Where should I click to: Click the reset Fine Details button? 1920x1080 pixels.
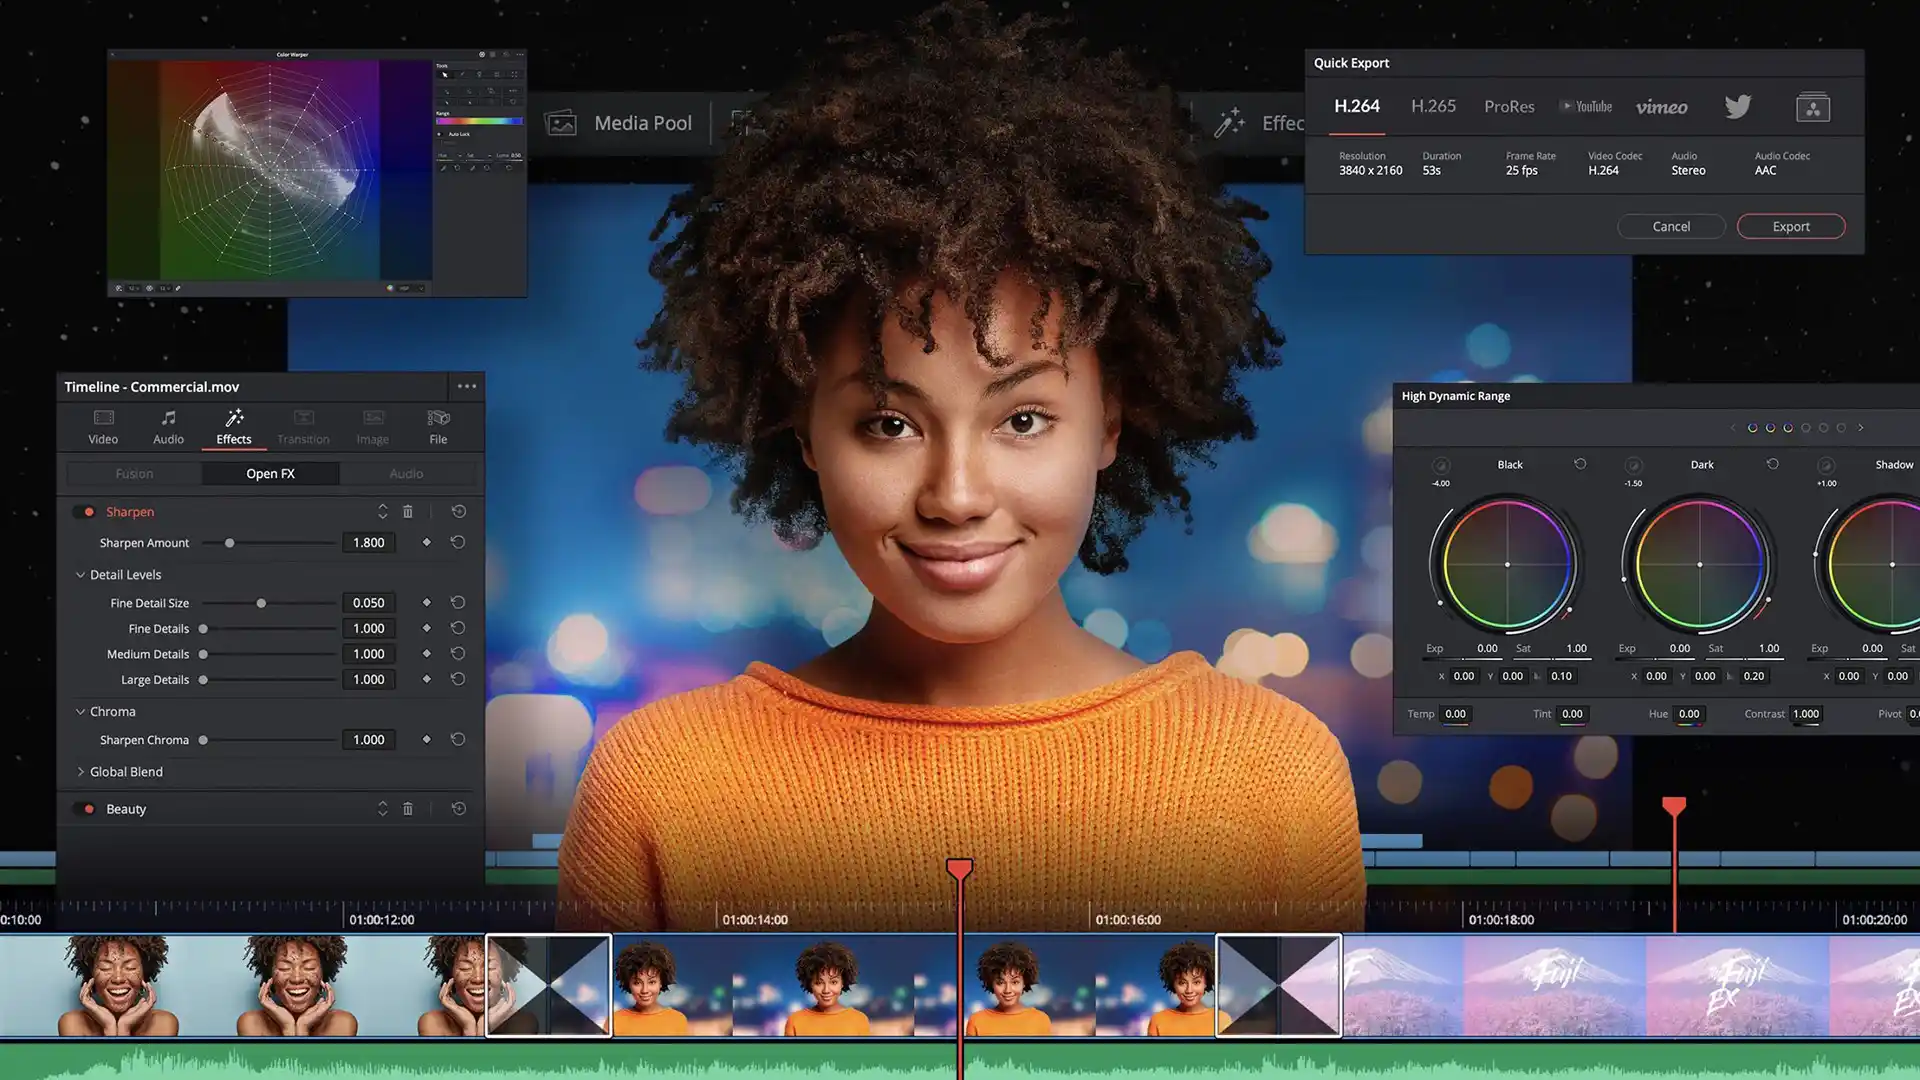click(x=458, y=628)
